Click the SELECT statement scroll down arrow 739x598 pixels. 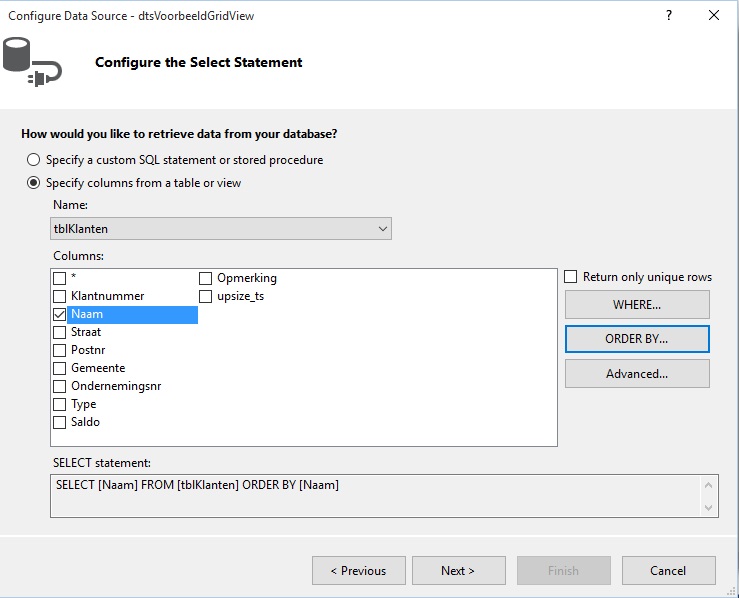[x=708, y=508]
